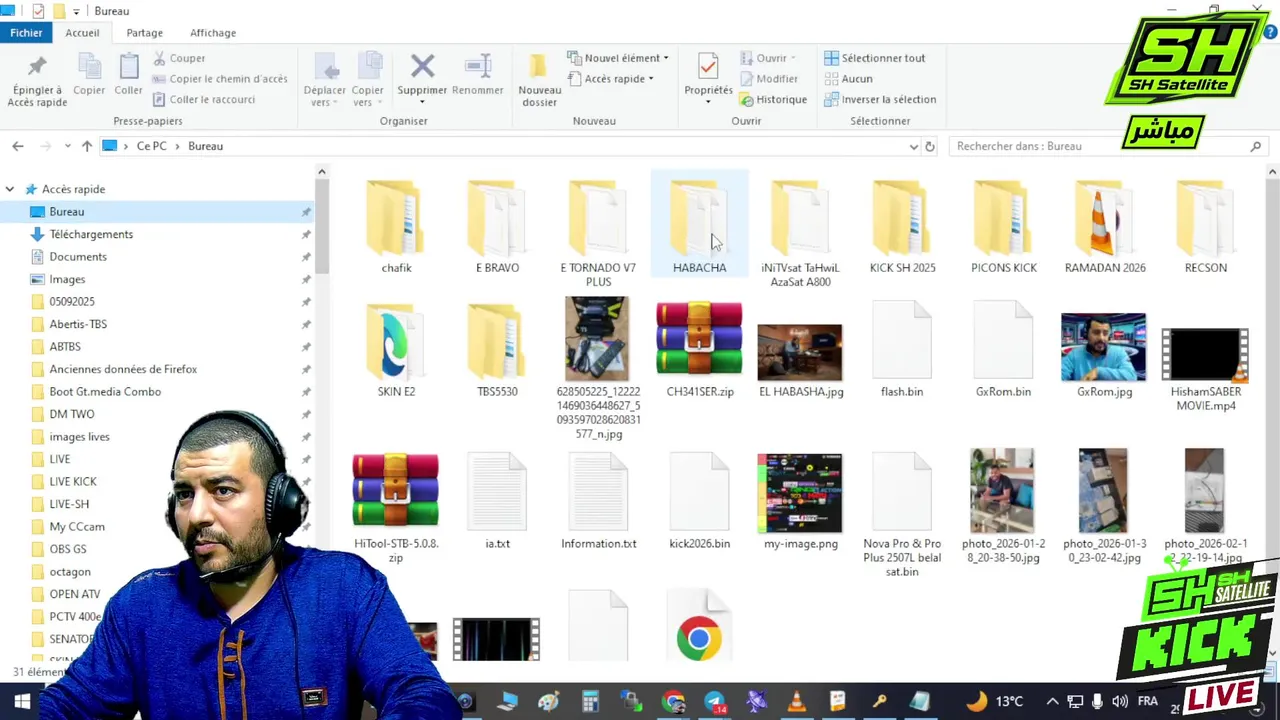Select the ia.txt file
Screen dimensions: 1280x720
(497, 502)
